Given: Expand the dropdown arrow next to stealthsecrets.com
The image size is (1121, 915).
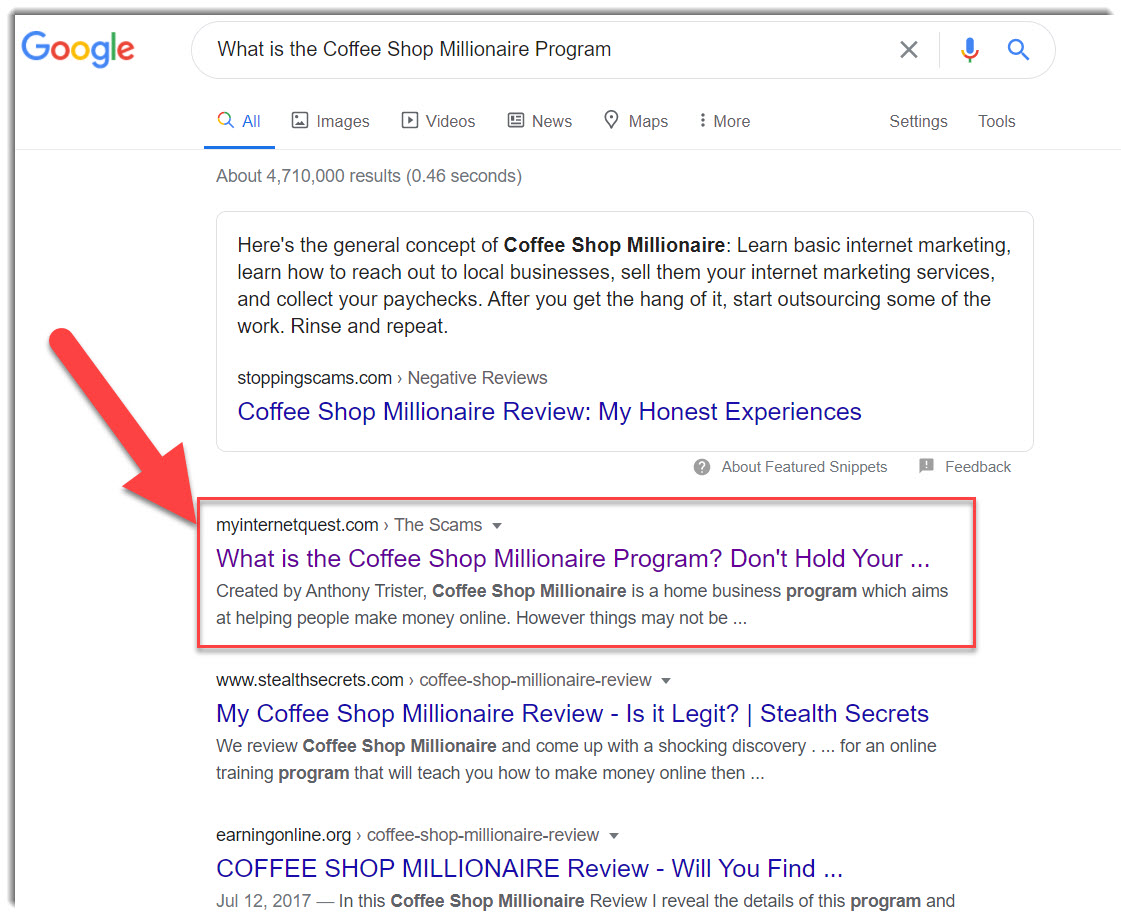Looking at the screenshot, I should 666,681.
